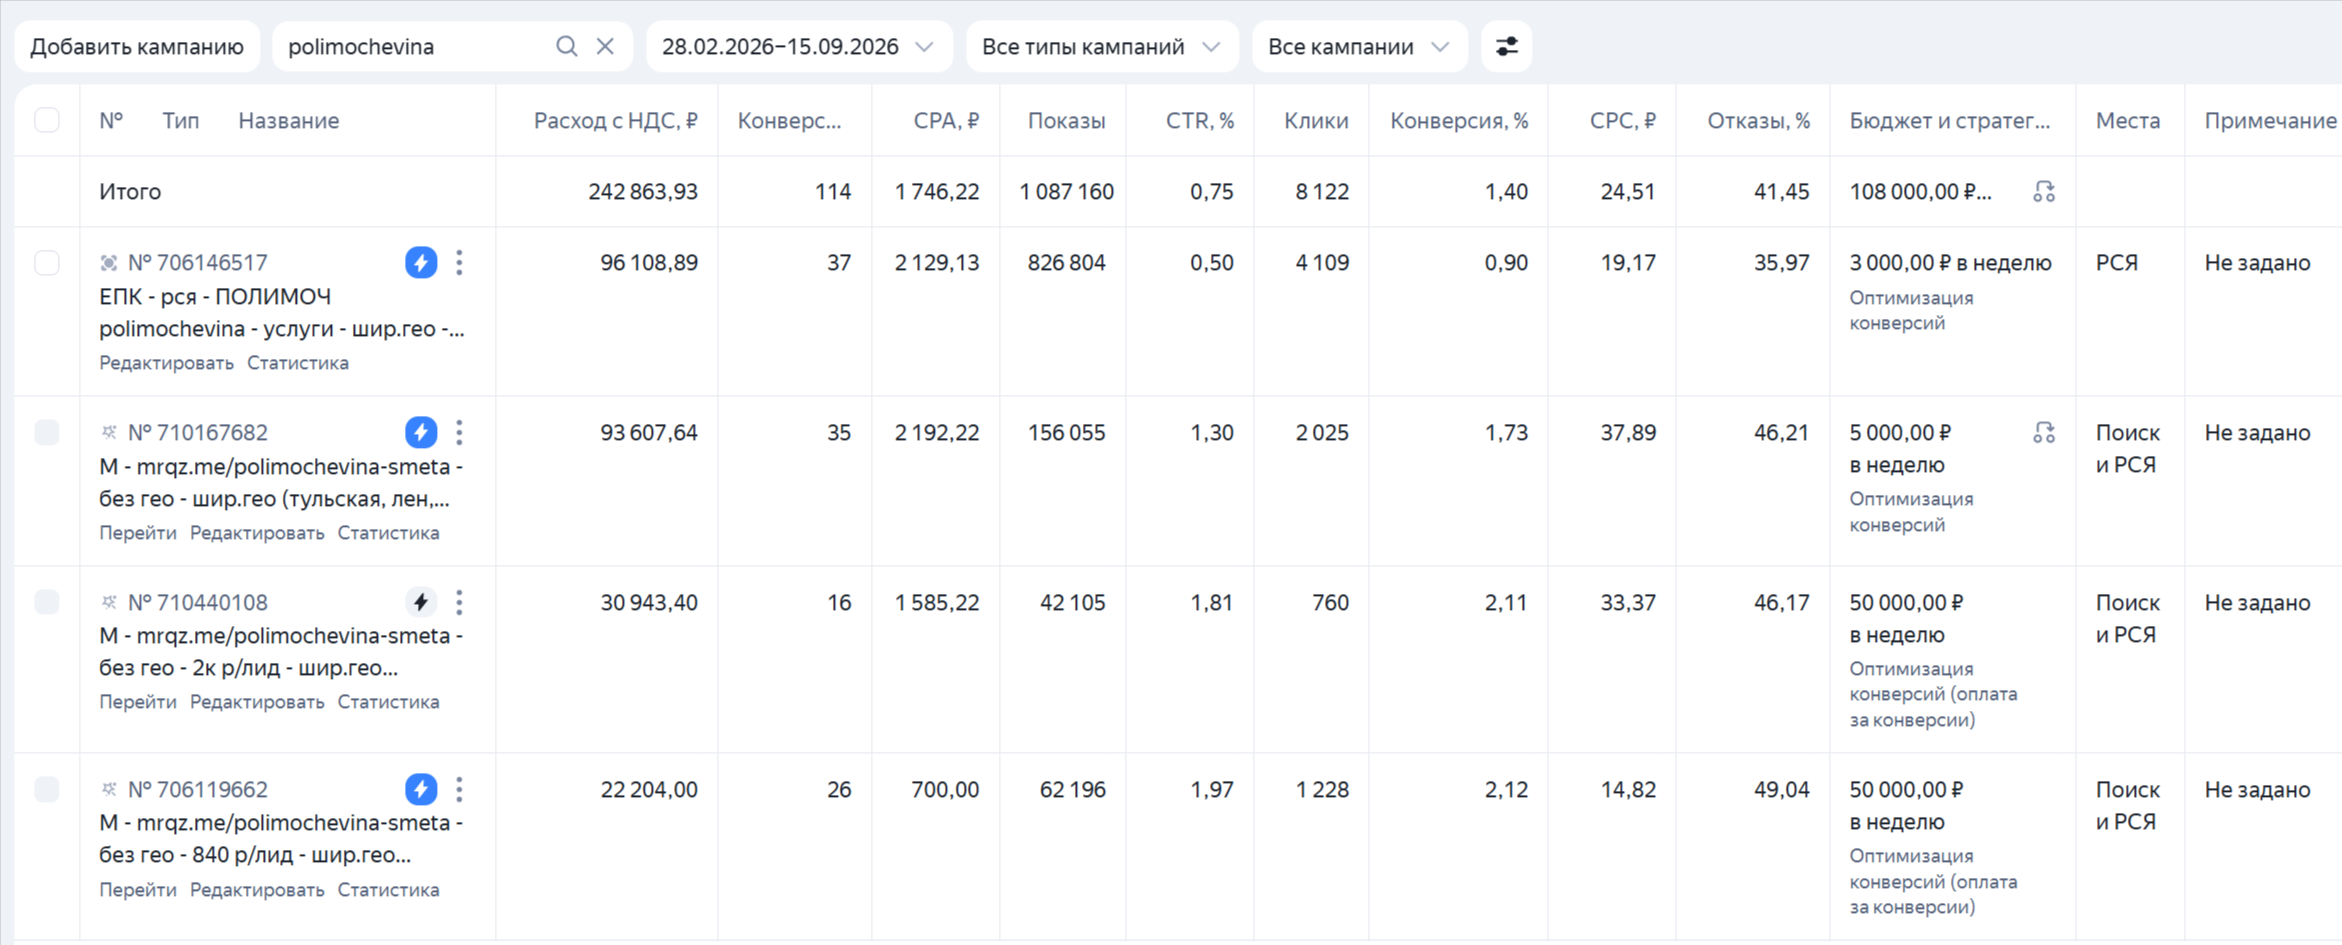Click shared budget icon beside 5 000,00 ₽
The height and width of the screenshot is (945, 2342).
tap(2044, 433)
